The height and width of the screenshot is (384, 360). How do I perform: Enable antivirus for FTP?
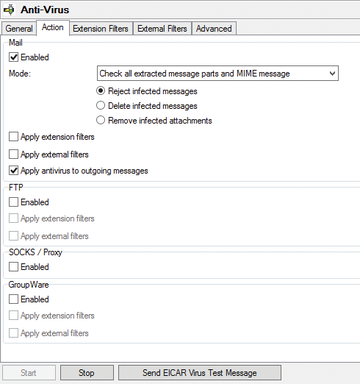click(14, 202)
